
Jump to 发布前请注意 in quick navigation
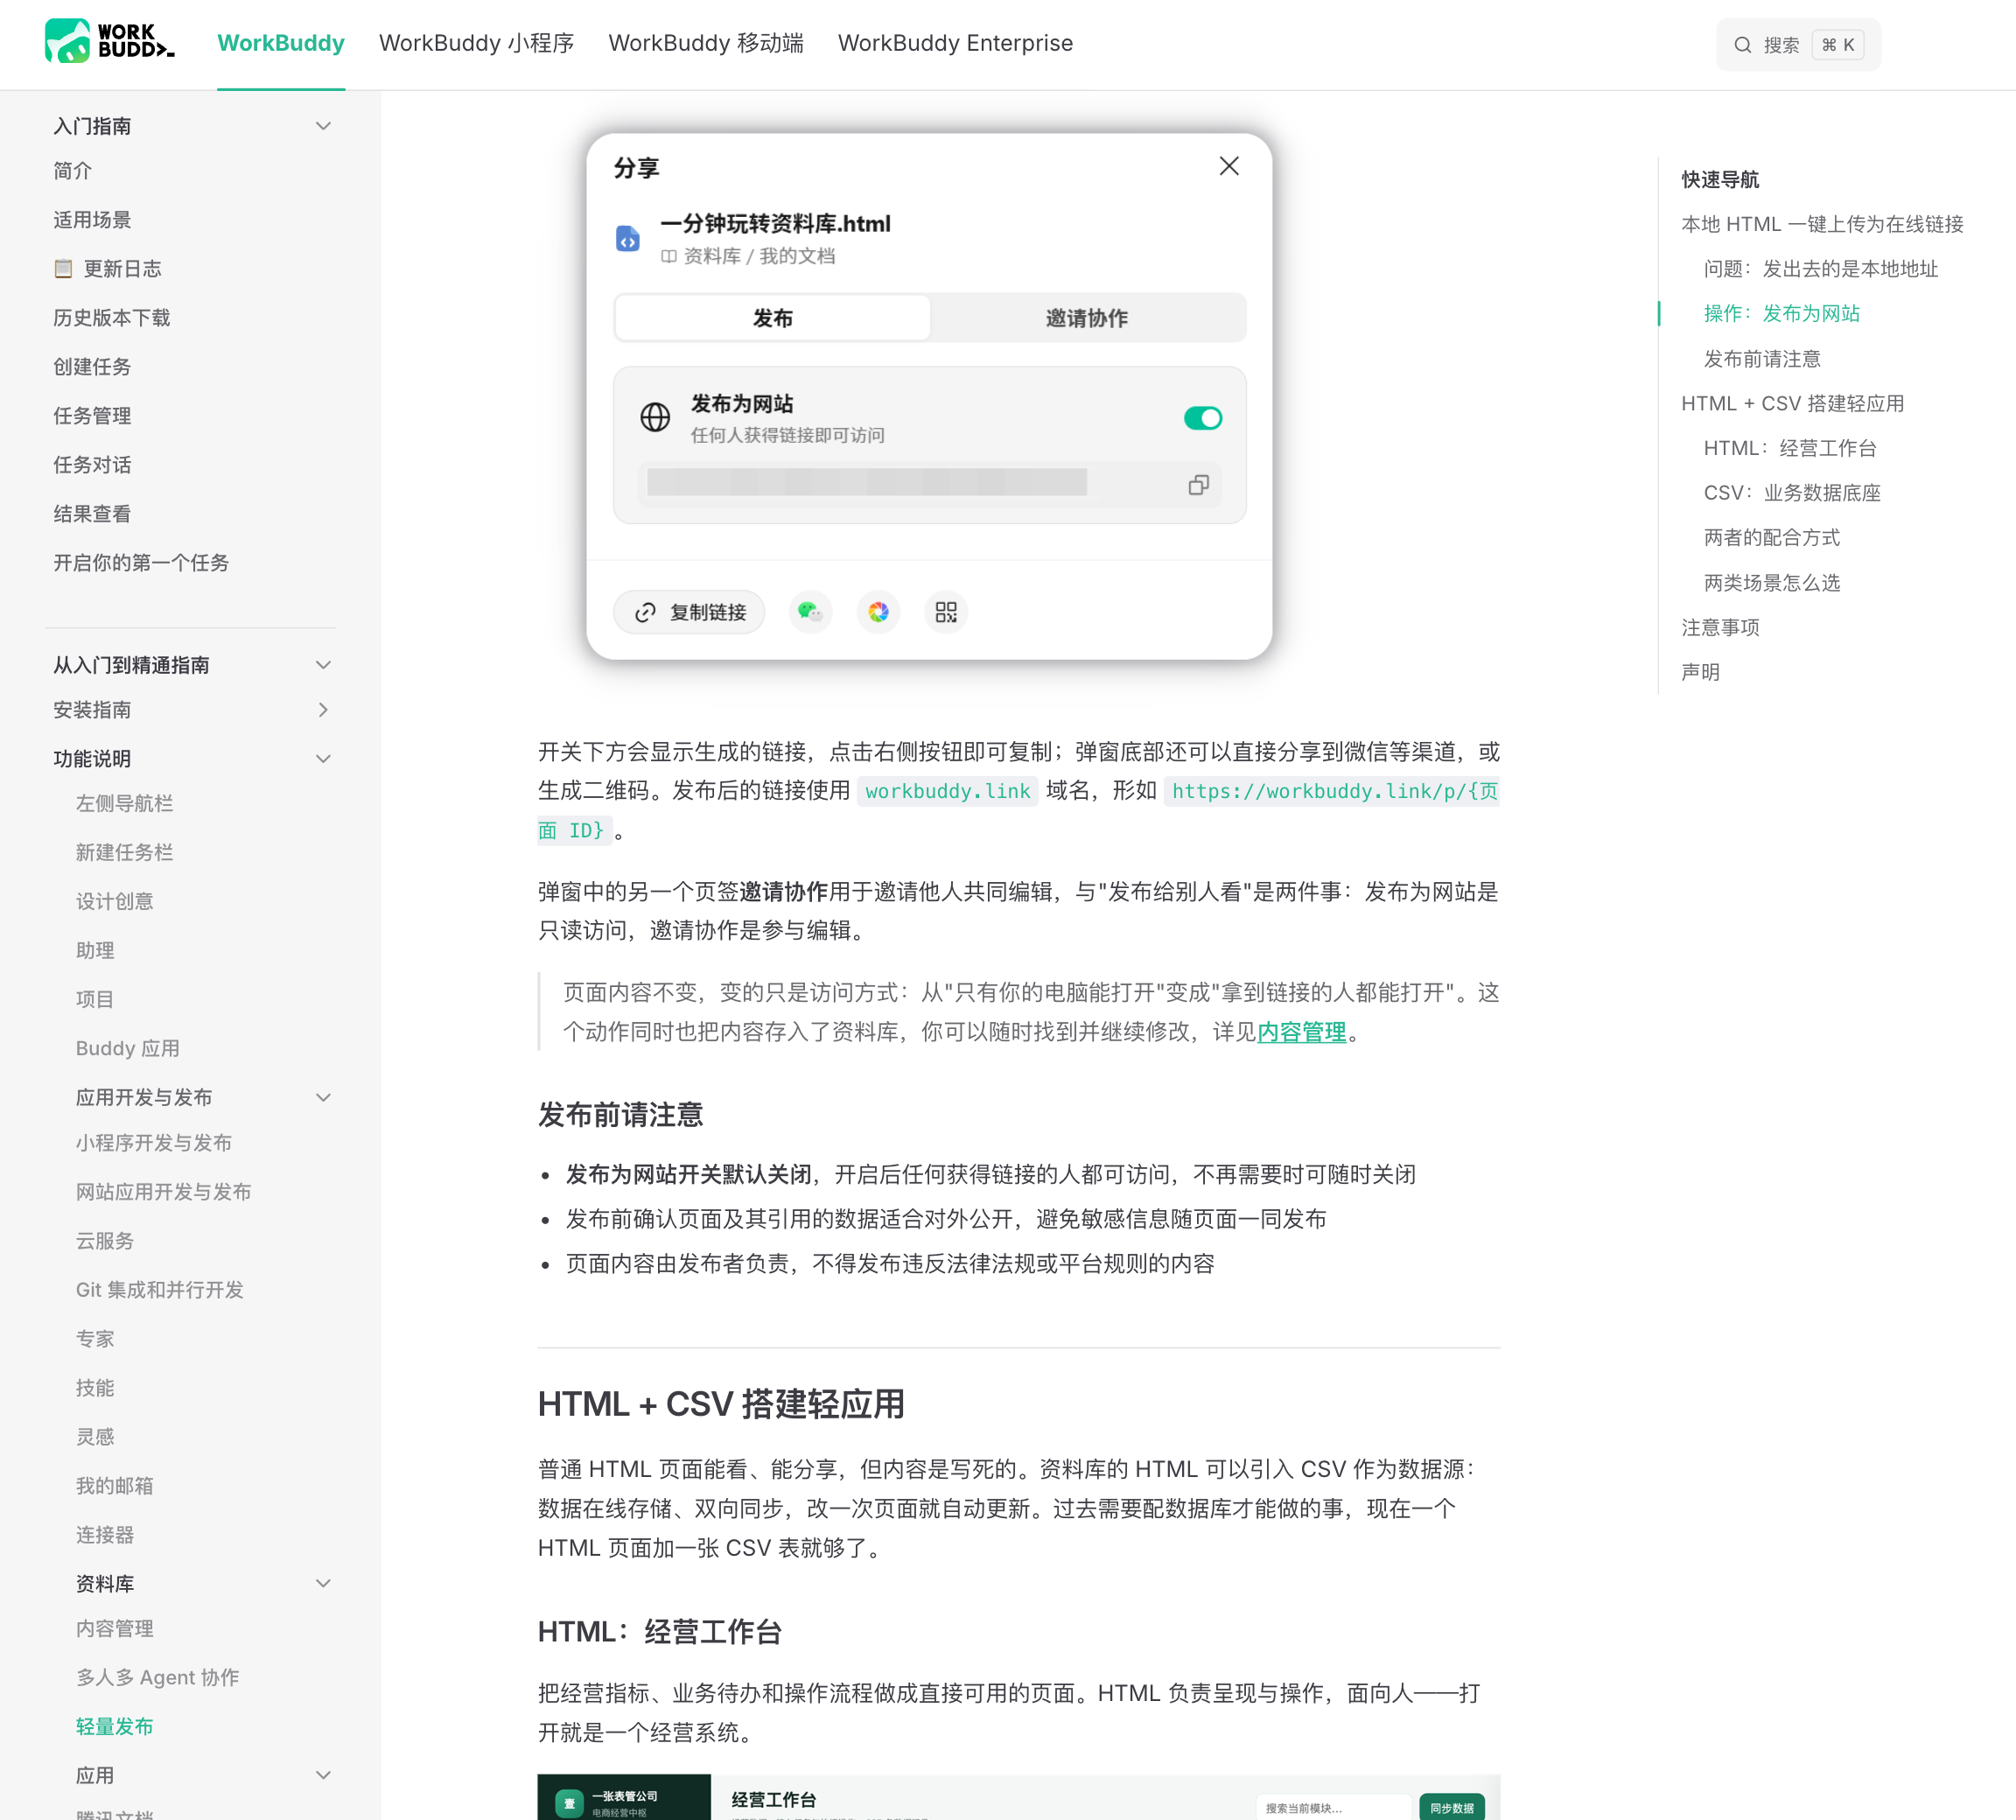pyautogui.click(x=1762, y=359)
